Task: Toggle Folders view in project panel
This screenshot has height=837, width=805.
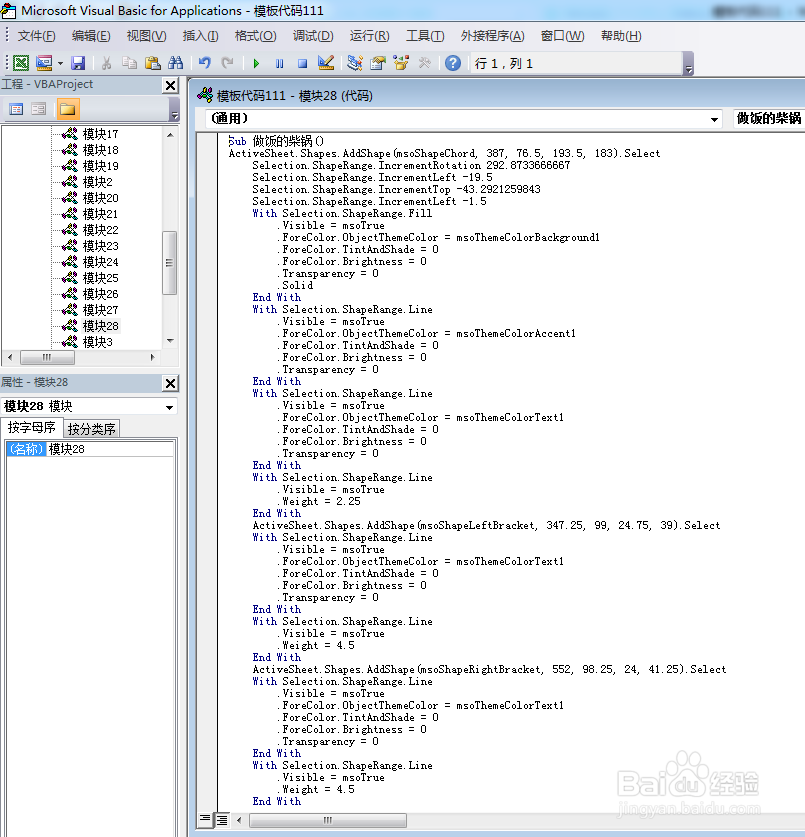Action: pos(68,109)
